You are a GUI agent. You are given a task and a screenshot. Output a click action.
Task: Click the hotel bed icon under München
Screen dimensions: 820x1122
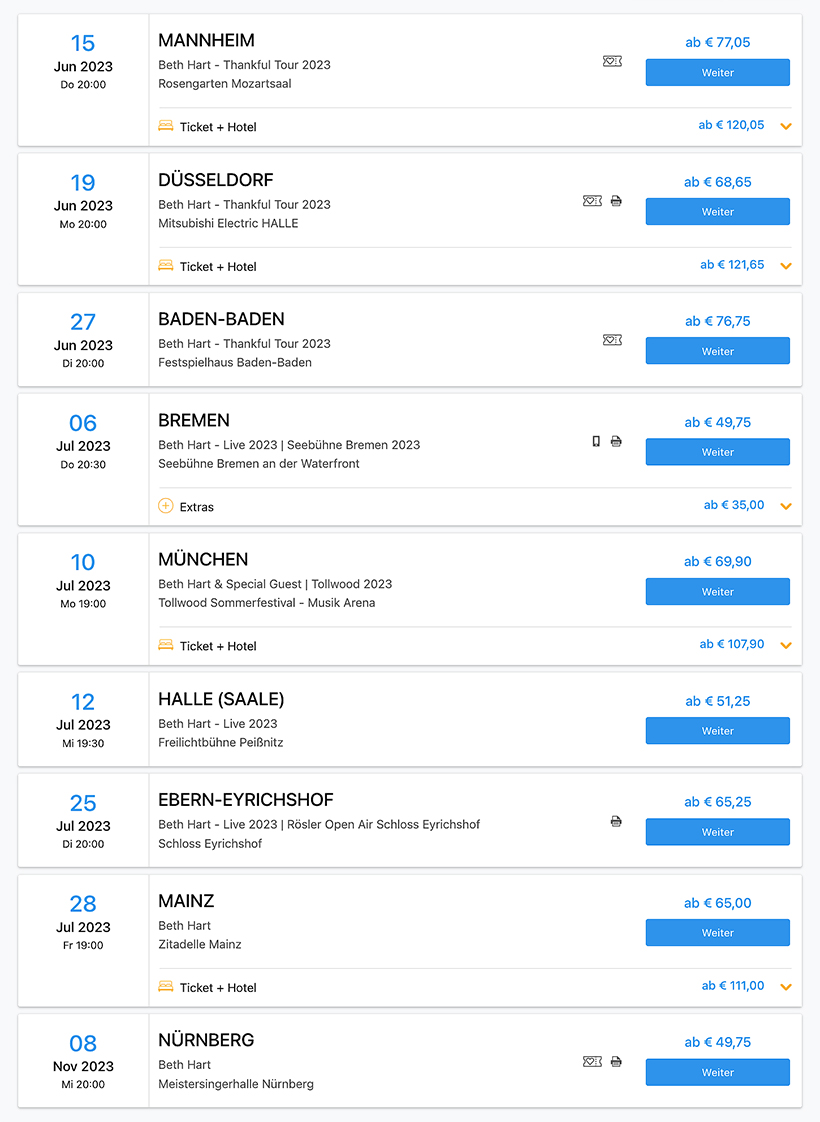(x=166, y=645)
